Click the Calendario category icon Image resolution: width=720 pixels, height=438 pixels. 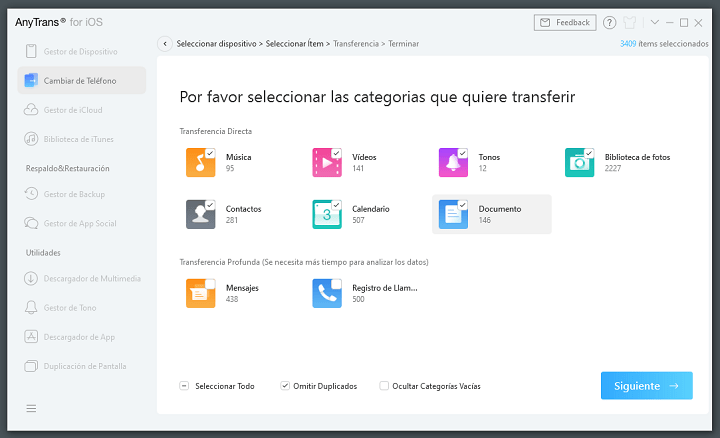click(x=327, y=214)
